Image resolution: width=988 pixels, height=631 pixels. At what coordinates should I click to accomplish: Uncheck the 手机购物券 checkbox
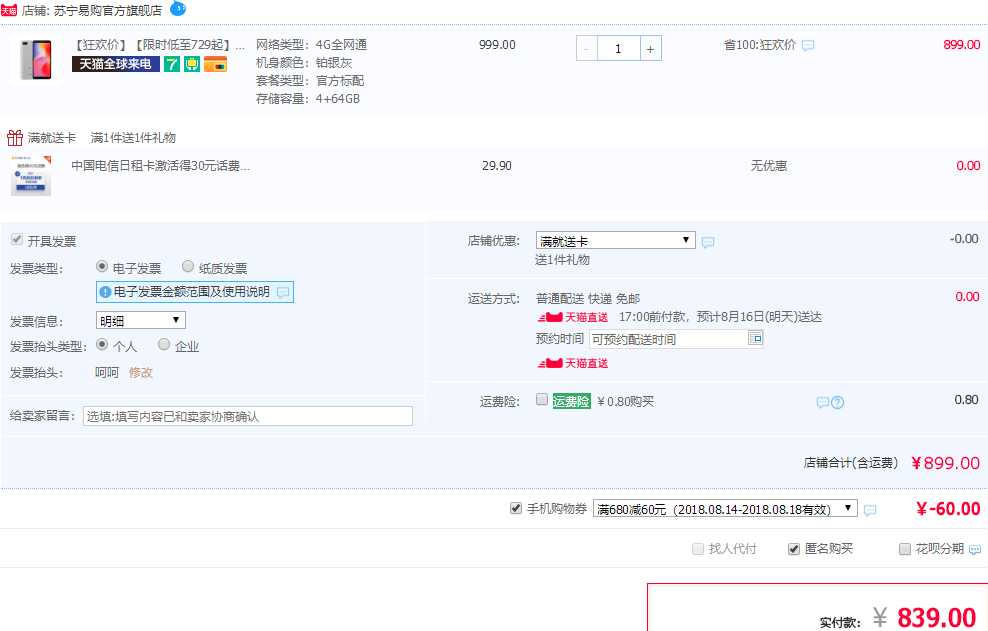tap(516, 508)
